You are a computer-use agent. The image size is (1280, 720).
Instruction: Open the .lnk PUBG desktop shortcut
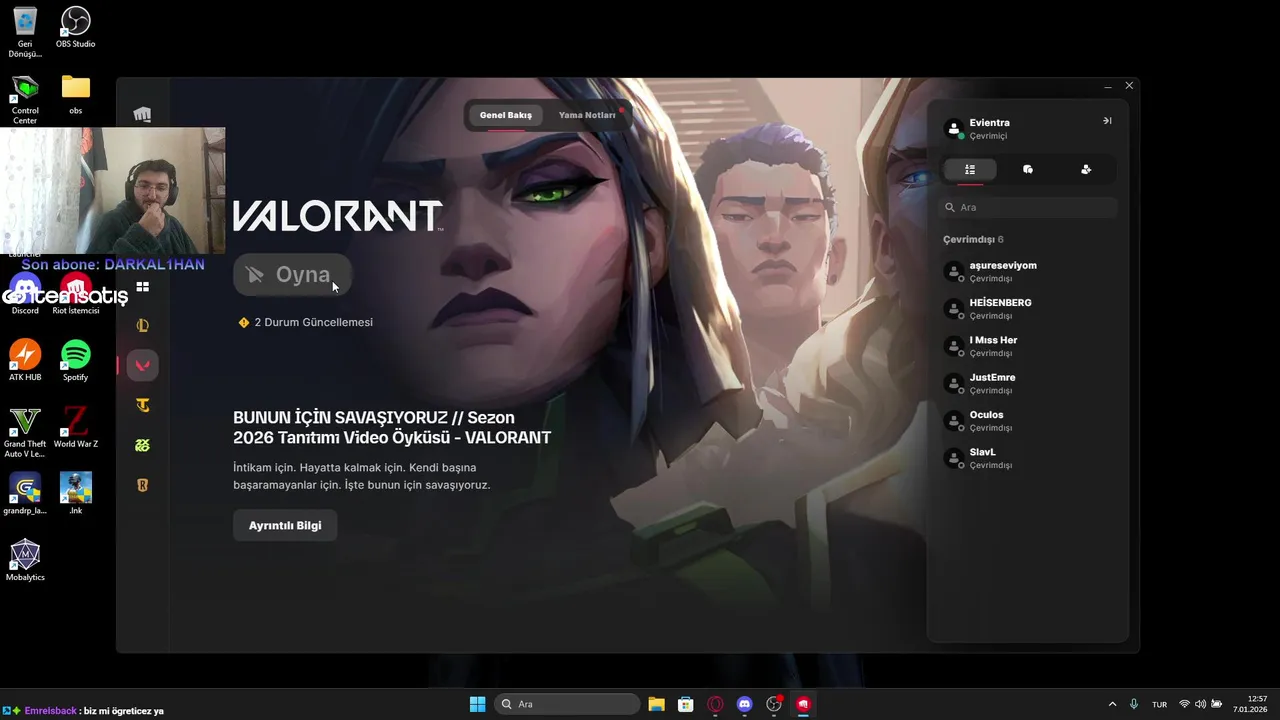[76, 494]
